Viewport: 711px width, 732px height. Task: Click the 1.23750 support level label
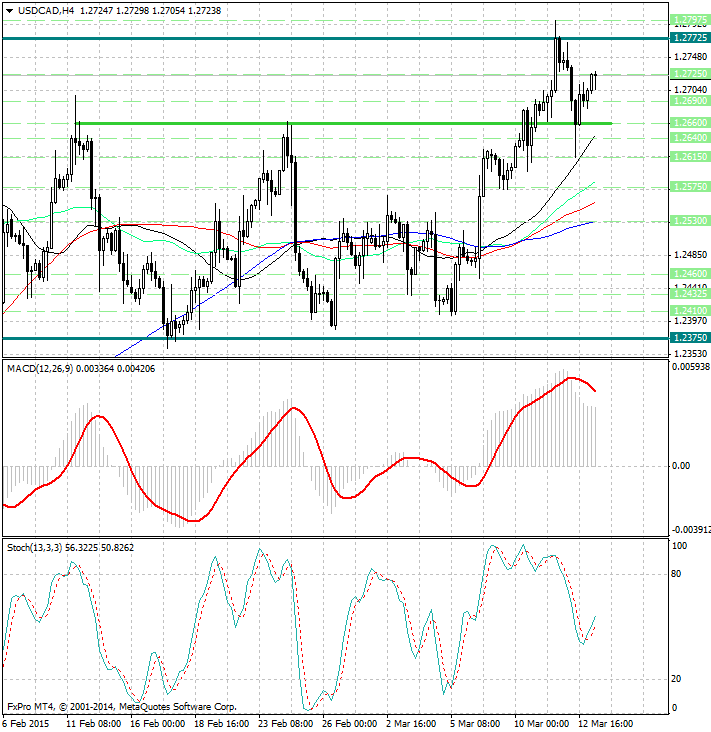[690, 337]
